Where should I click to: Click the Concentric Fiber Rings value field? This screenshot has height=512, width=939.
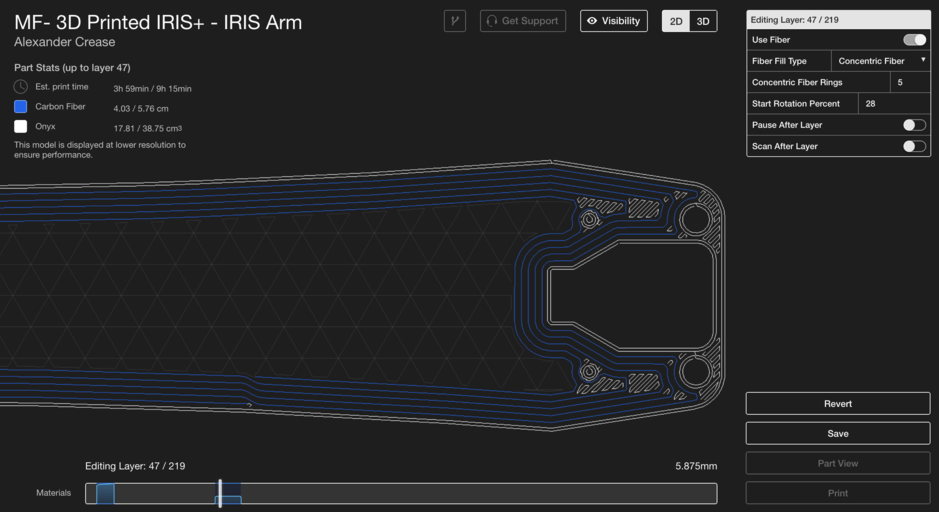(910, 82)
